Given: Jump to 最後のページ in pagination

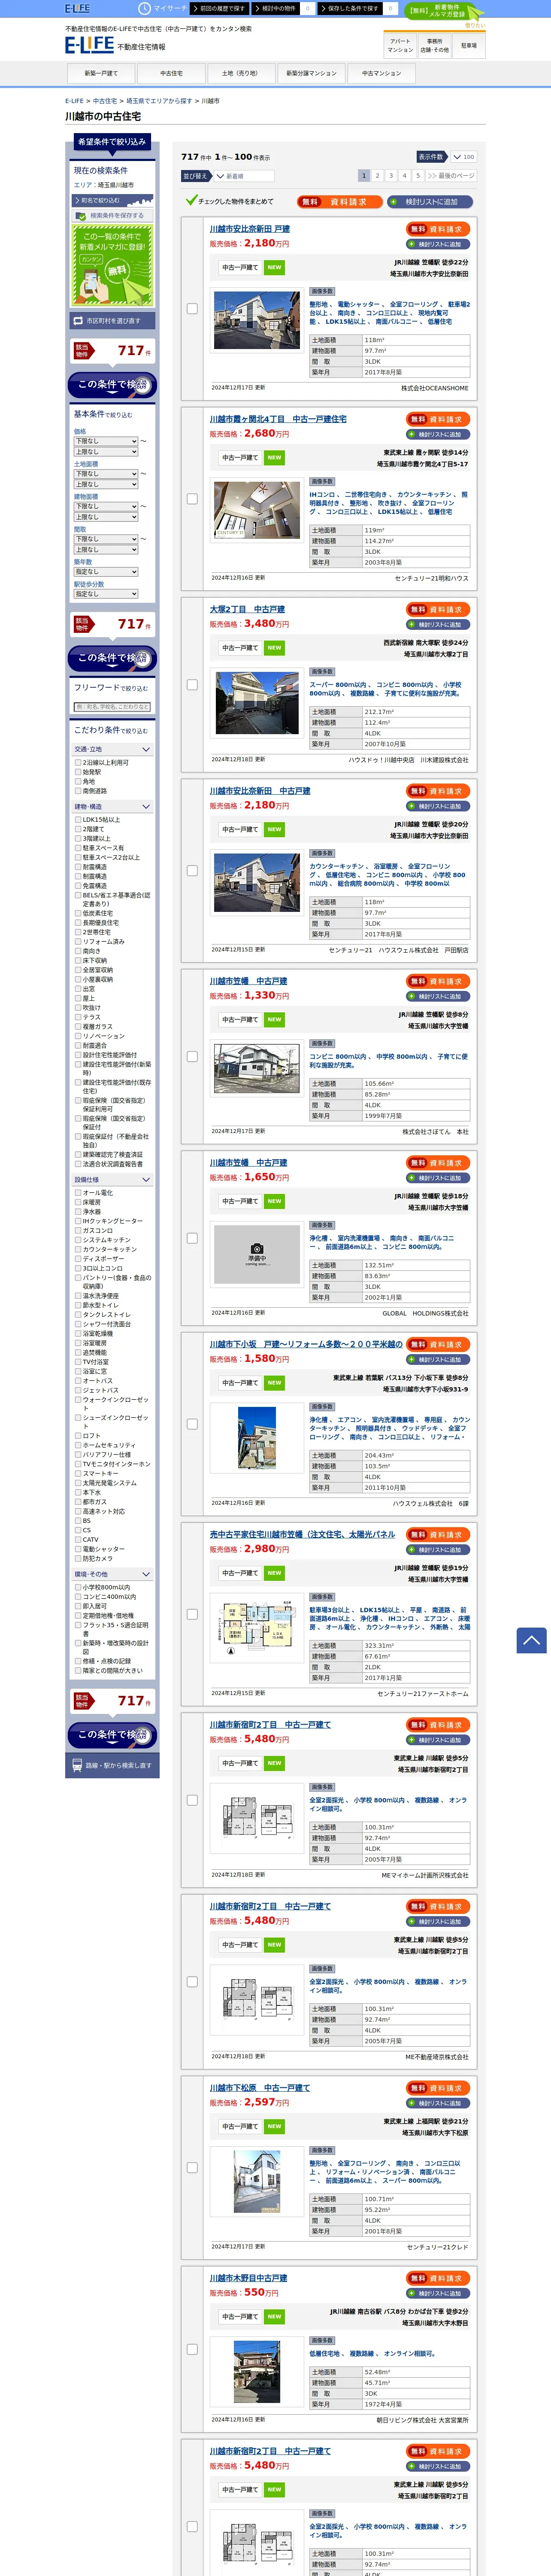Looking at the screenshot, I should tap(451, 175).
